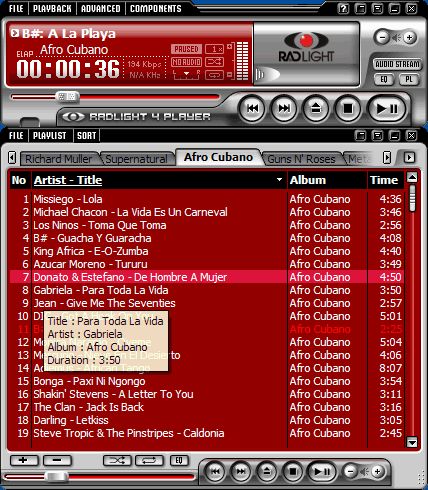Viewport: 428px width, 490px height.
Task: Click eject in playlist bottom controls
Action: pos(267,471)
